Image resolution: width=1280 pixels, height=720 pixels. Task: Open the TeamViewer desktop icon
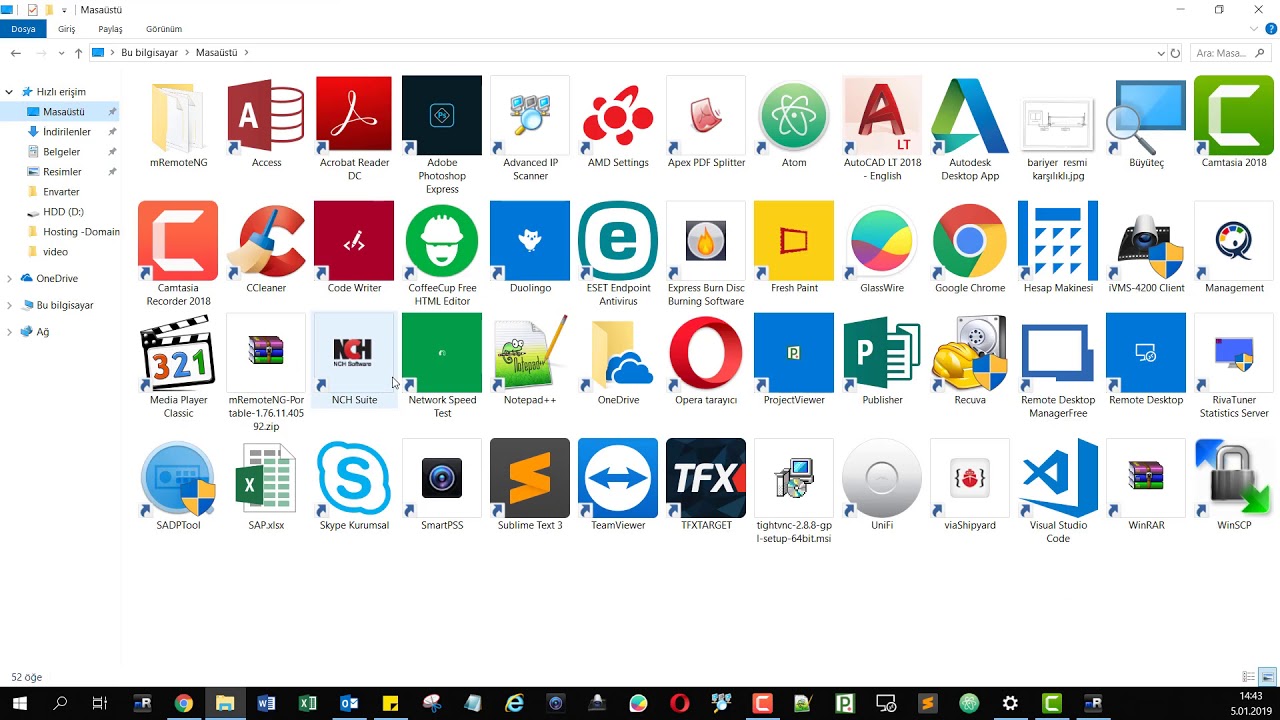618,478
